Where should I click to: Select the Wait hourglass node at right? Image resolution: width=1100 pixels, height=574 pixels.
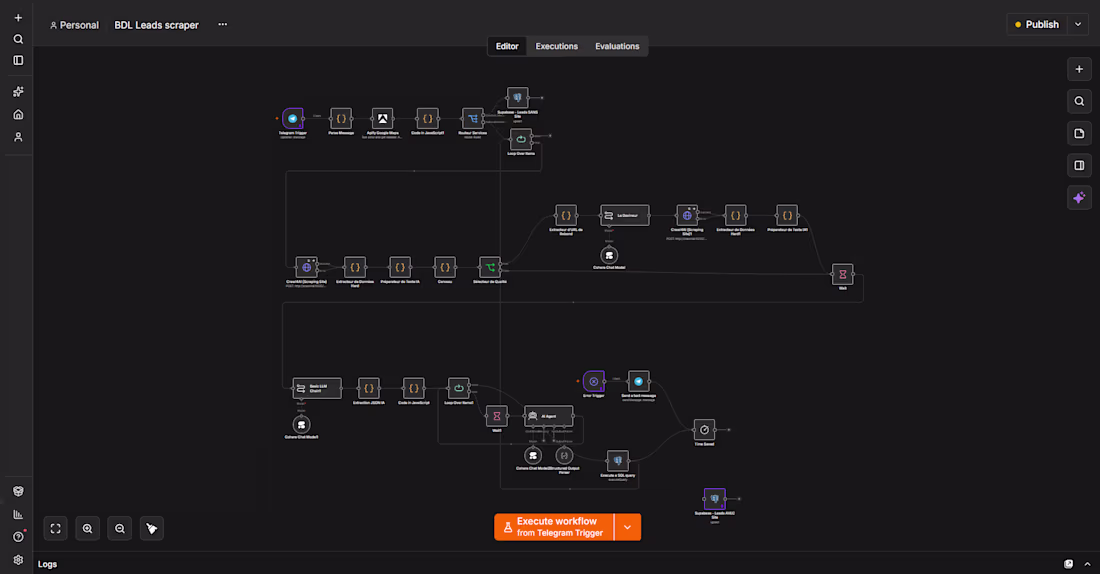tap(843, 274)
